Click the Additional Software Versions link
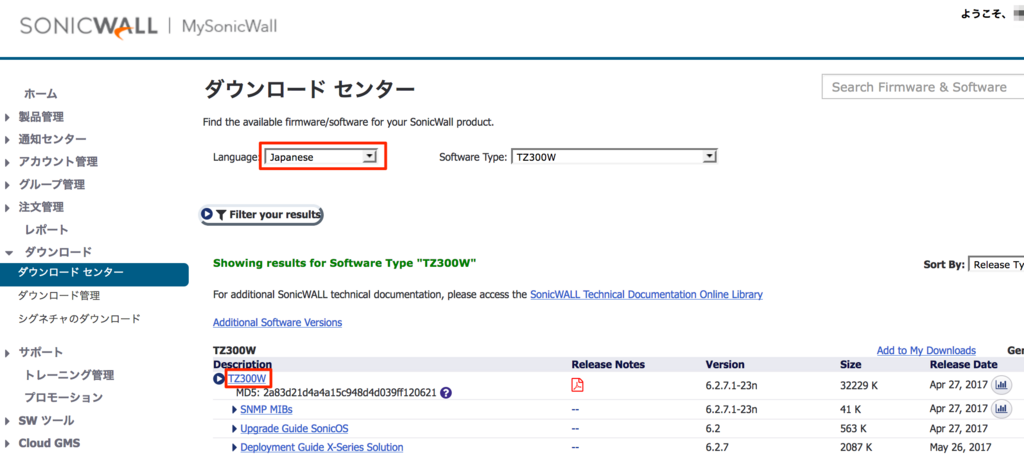Screen dimensions: 1024x457 (x=278, y=323)
